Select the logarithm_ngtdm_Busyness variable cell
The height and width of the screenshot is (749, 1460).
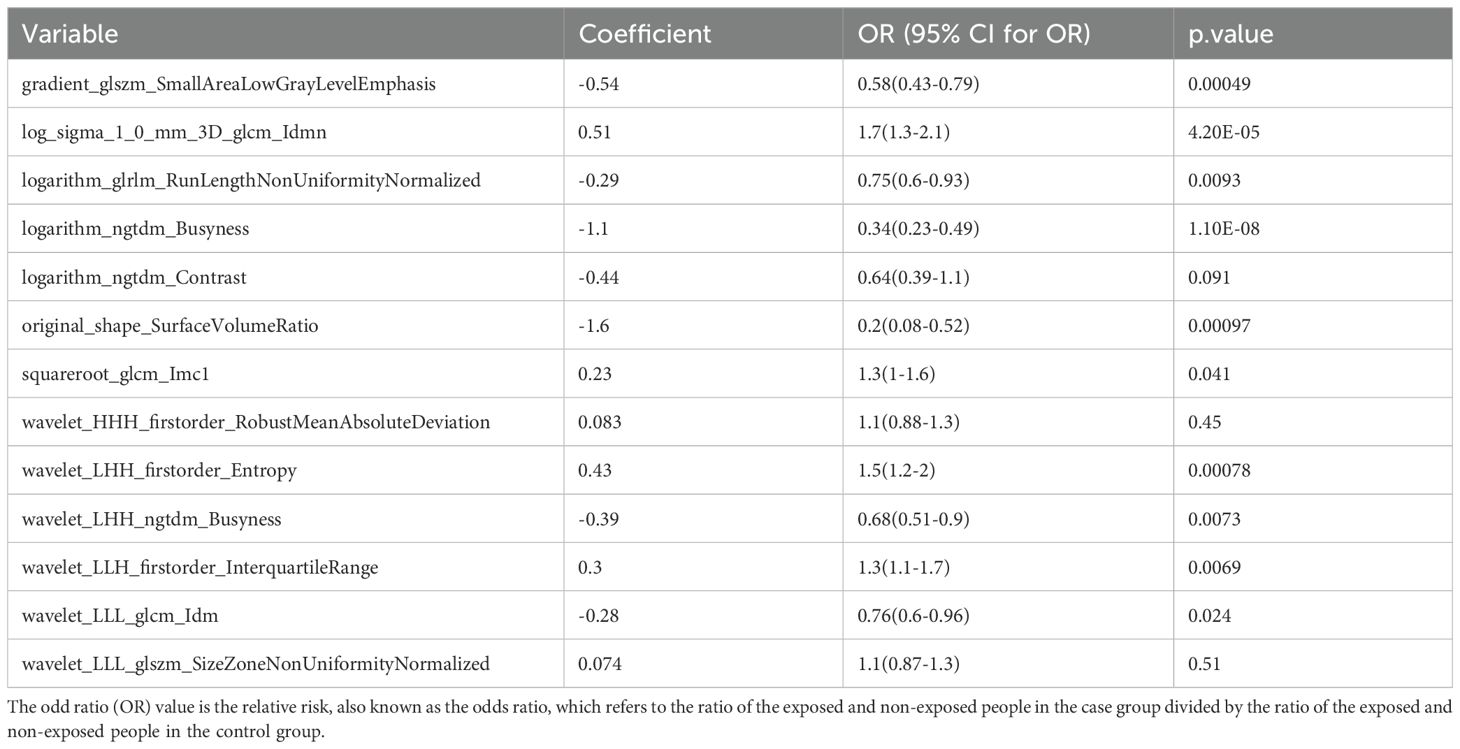pos(136,229)
